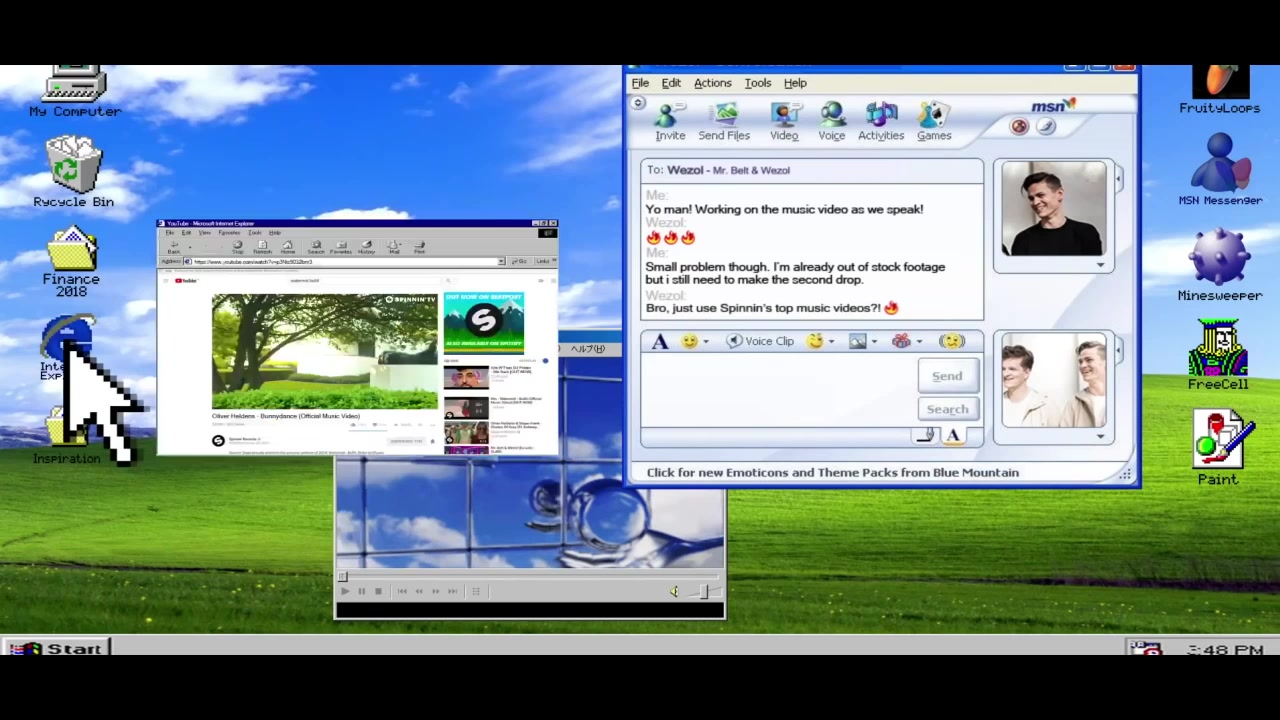Open MSN Messenger desktop shortcut

[1220, 170]
